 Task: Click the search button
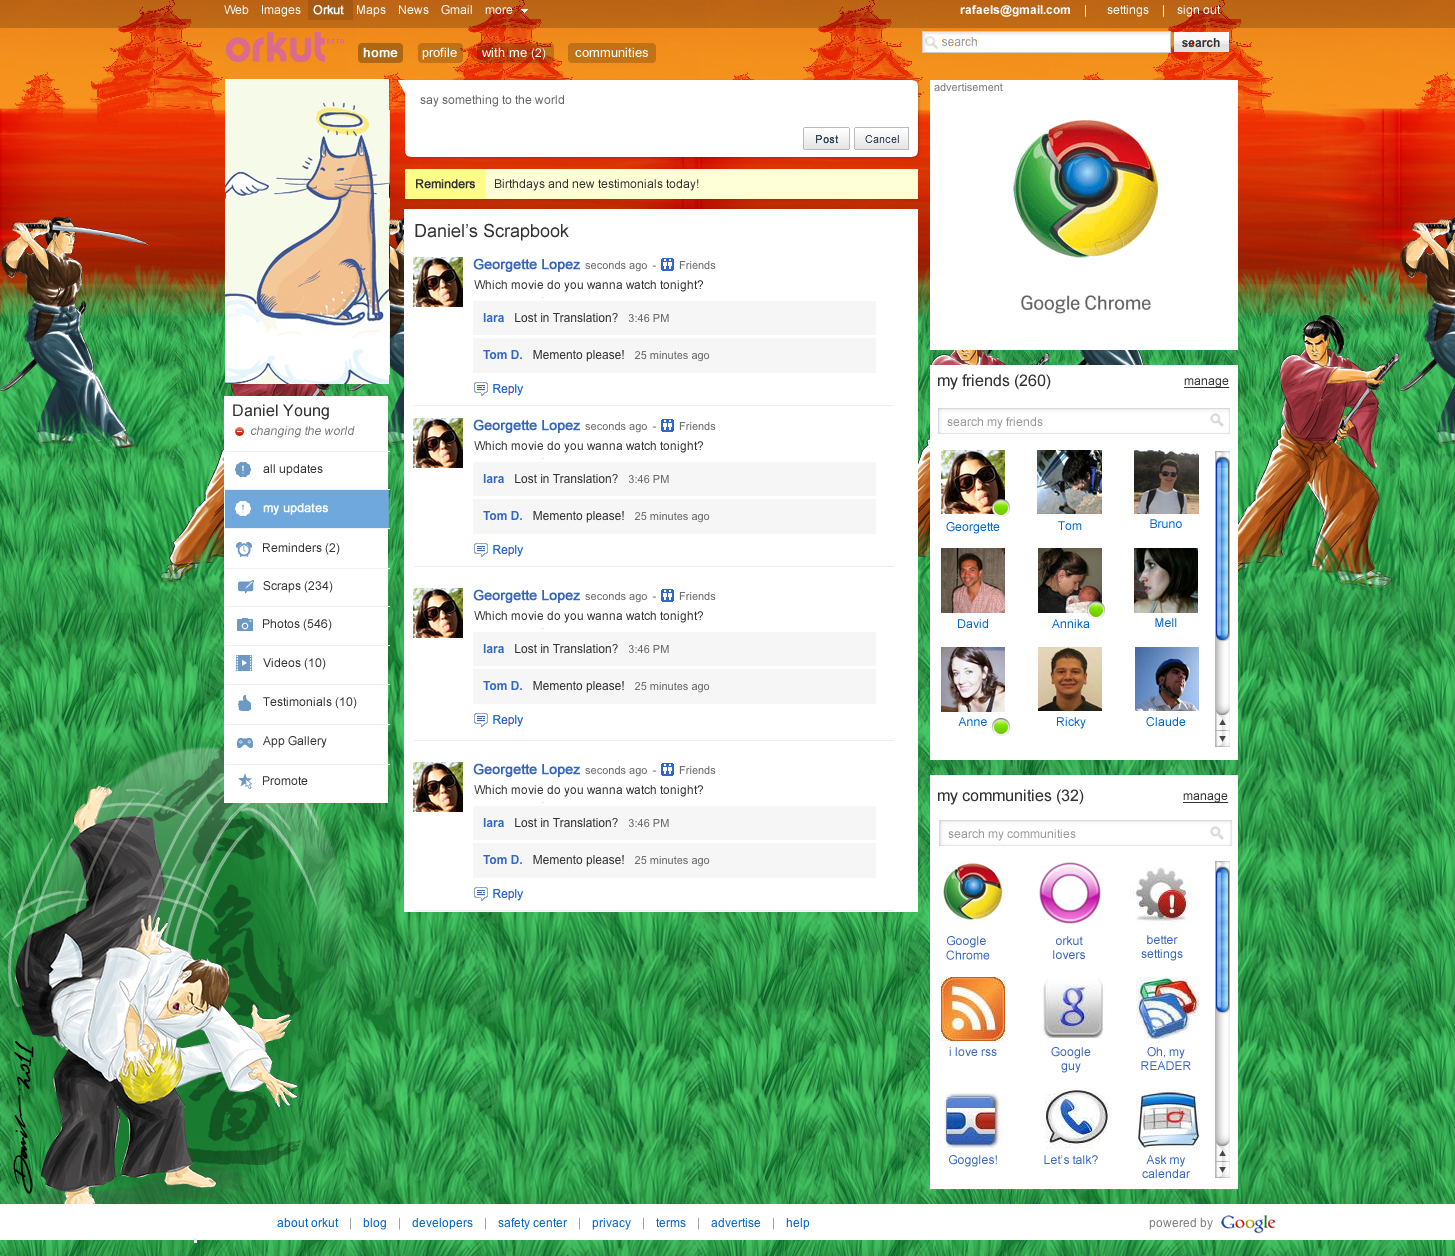tap(1200, 42)
